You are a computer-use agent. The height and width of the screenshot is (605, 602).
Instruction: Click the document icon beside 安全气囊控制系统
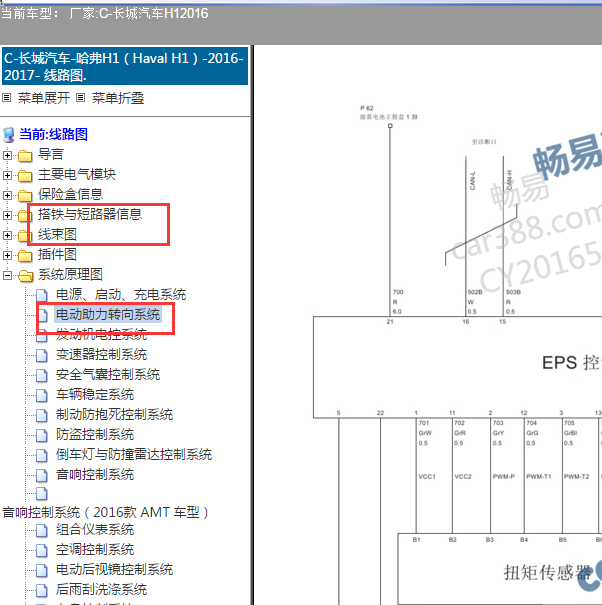[x=42, y=375]
